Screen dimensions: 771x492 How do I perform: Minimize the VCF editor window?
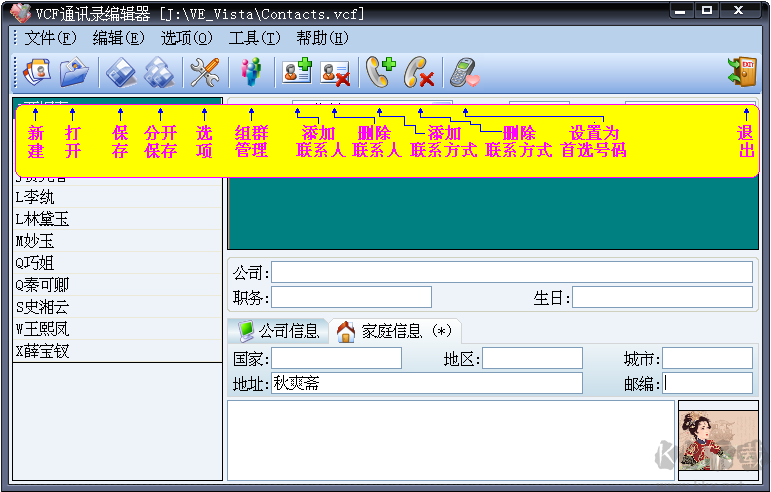[681, 11]
